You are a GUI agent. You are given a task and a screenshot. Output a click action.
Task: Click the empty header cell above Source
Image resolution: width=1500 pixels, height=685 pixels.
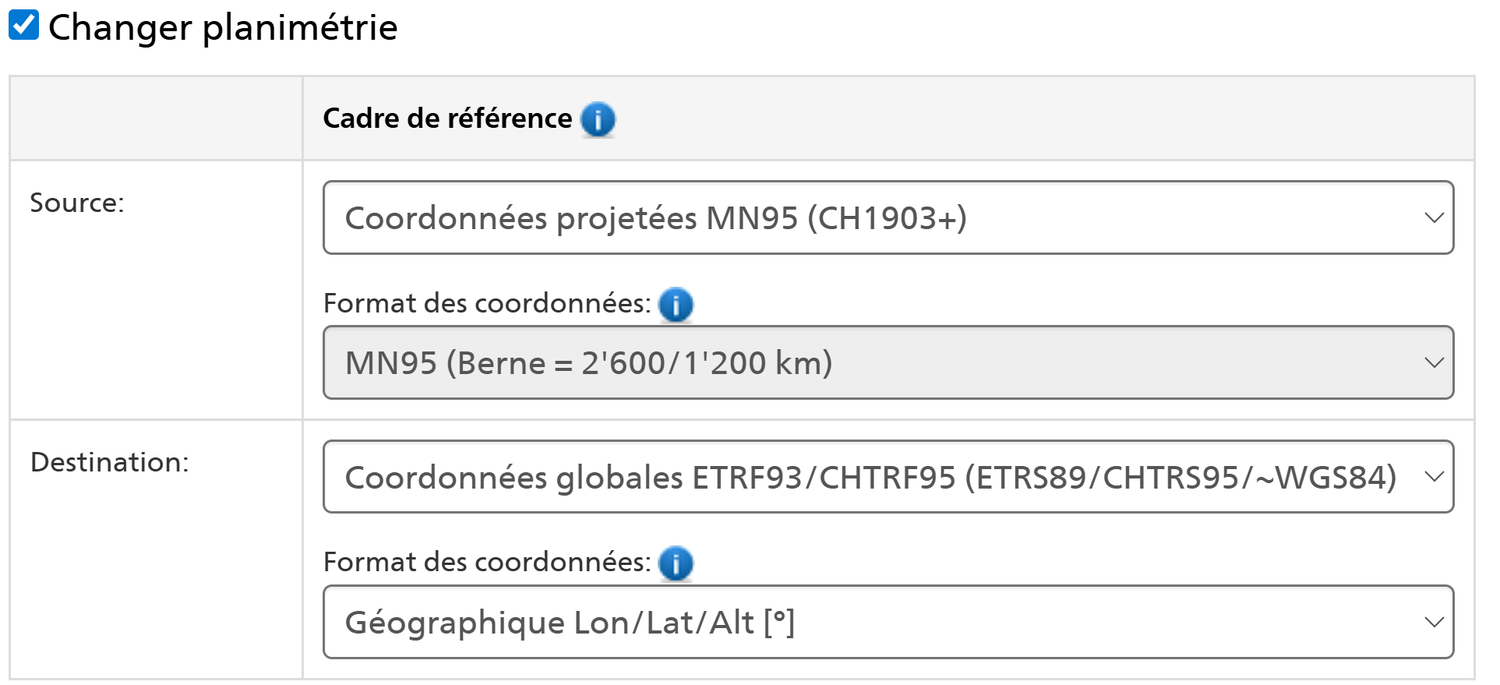click(156, 118)
